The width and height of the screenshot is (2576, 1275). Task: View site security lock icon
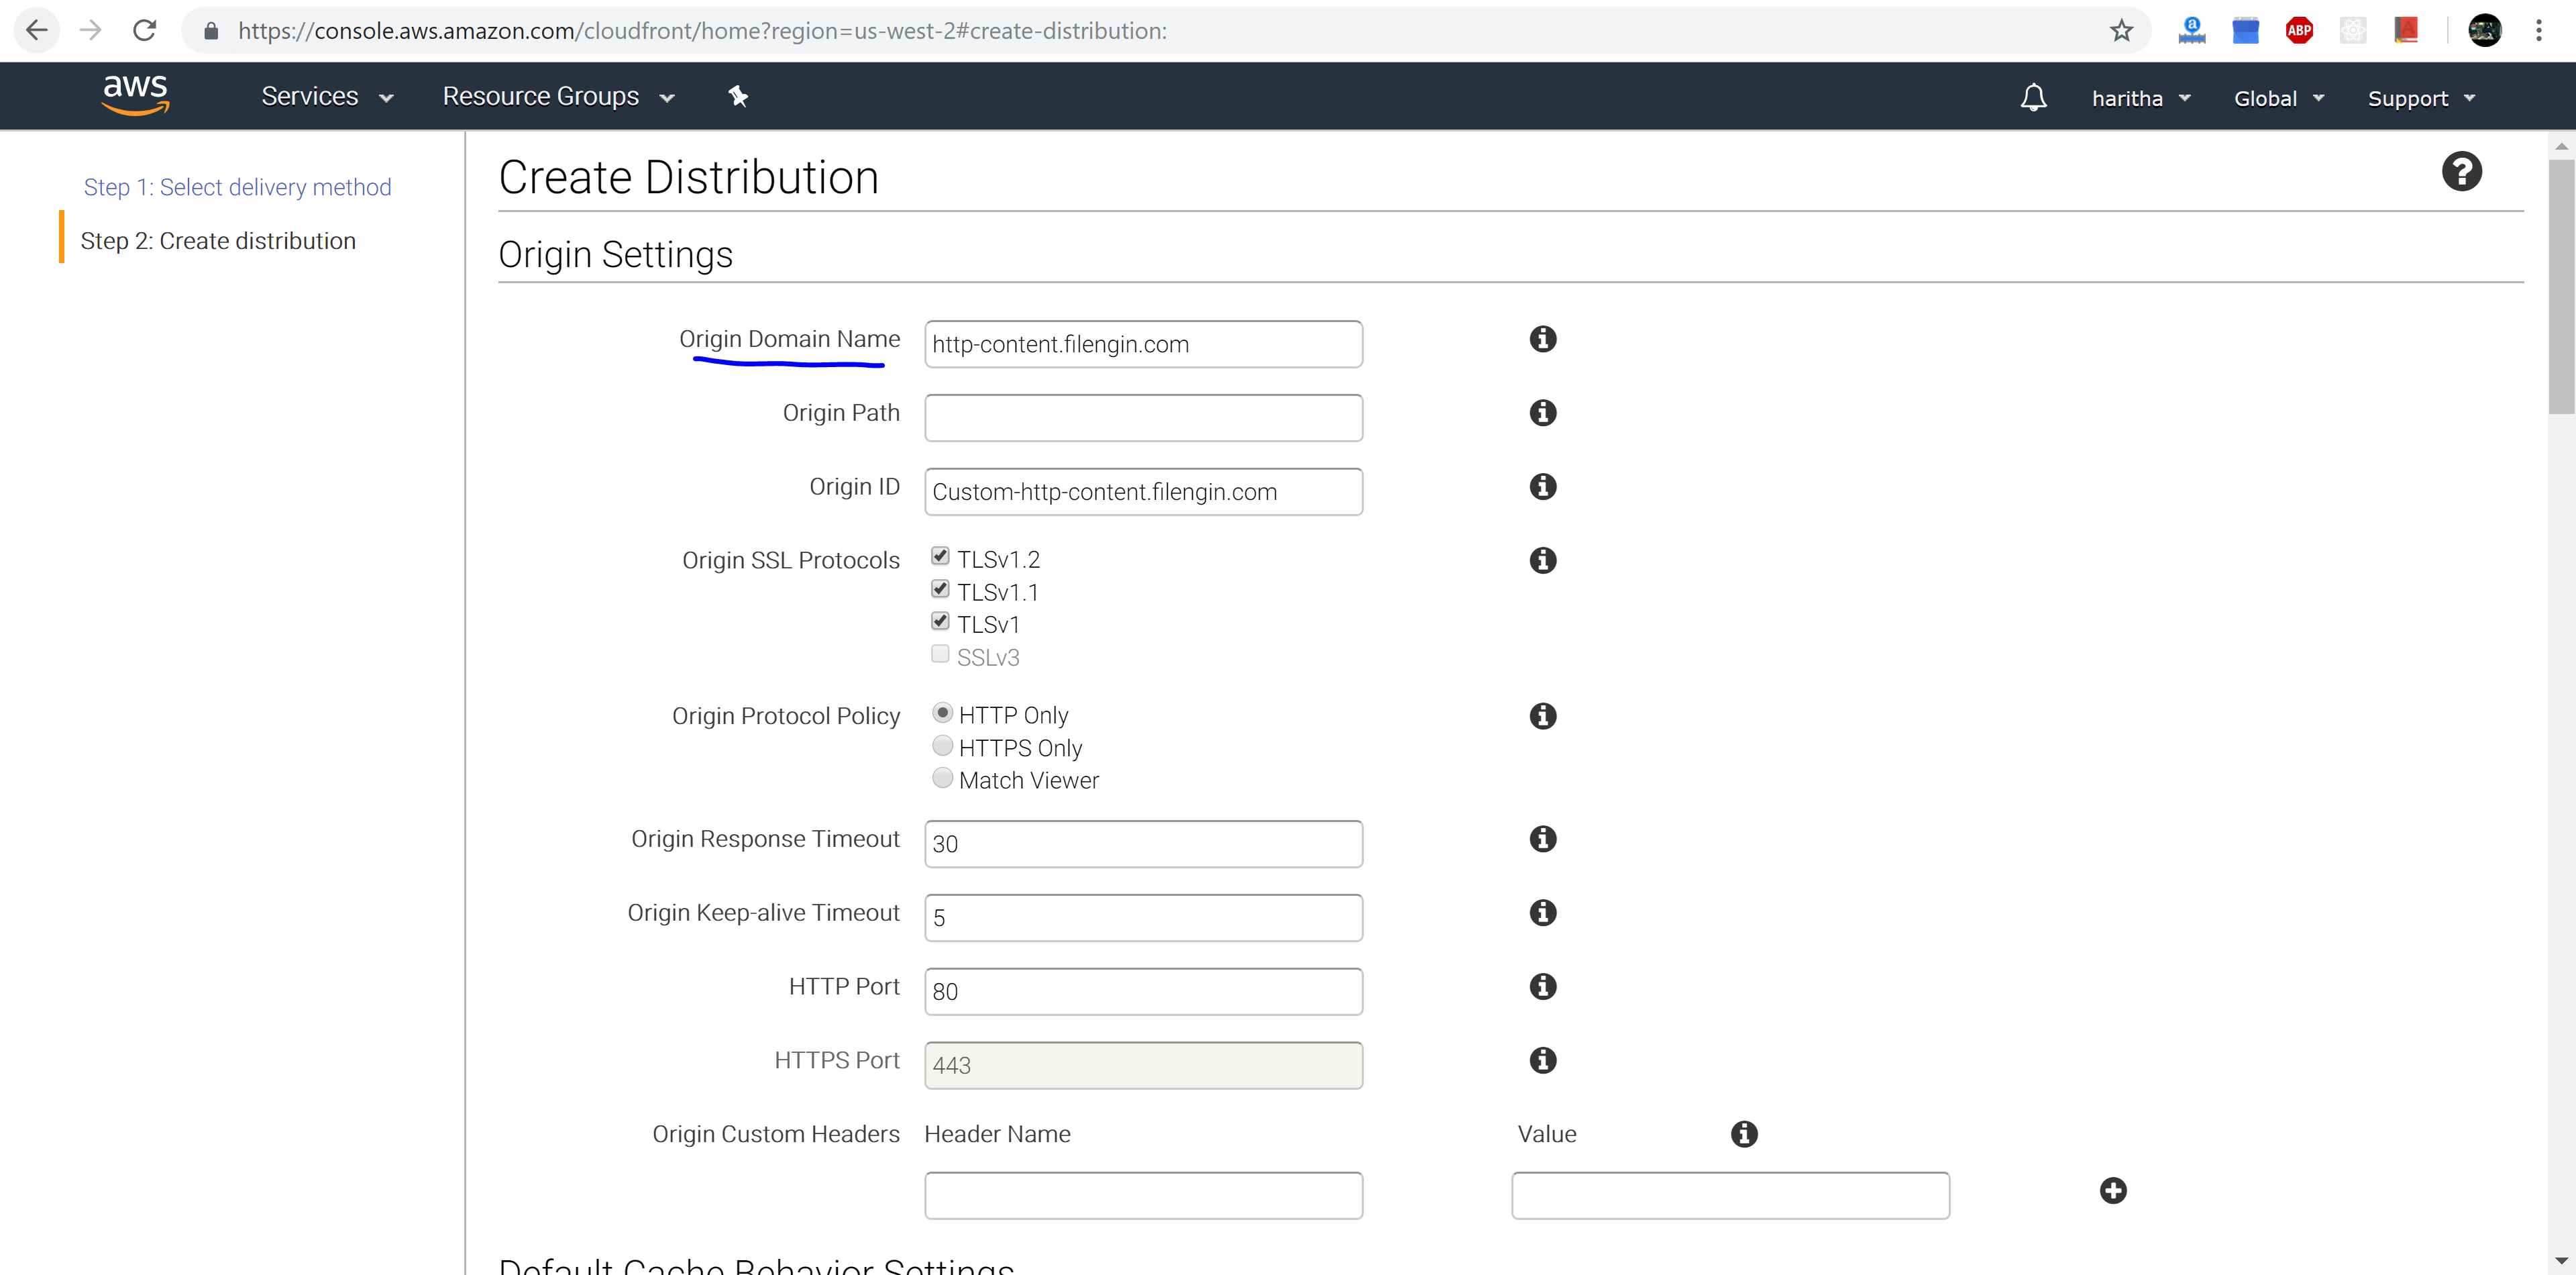pyautogui.click(x=210, y=31)
